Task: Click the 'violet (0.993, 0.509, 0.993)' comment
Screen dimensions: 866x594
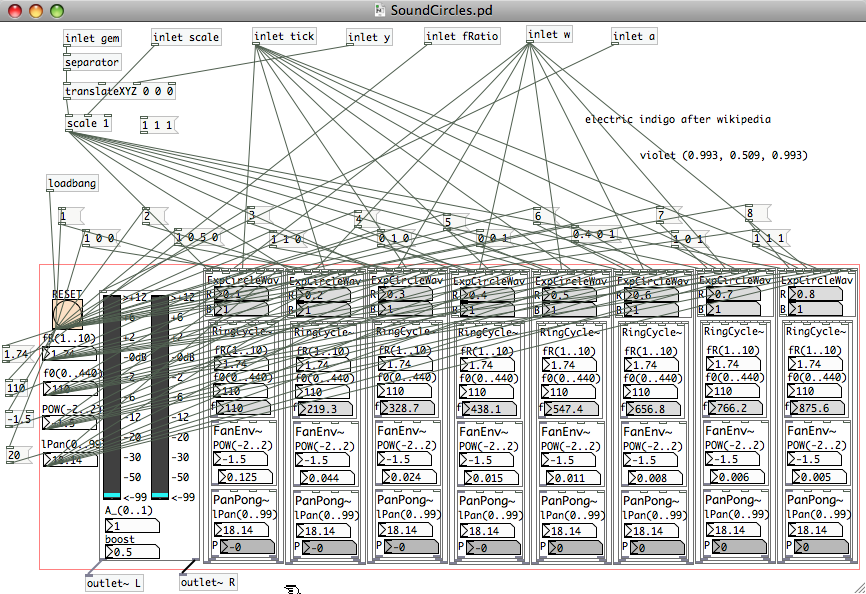Action: (x=723, y=156)
